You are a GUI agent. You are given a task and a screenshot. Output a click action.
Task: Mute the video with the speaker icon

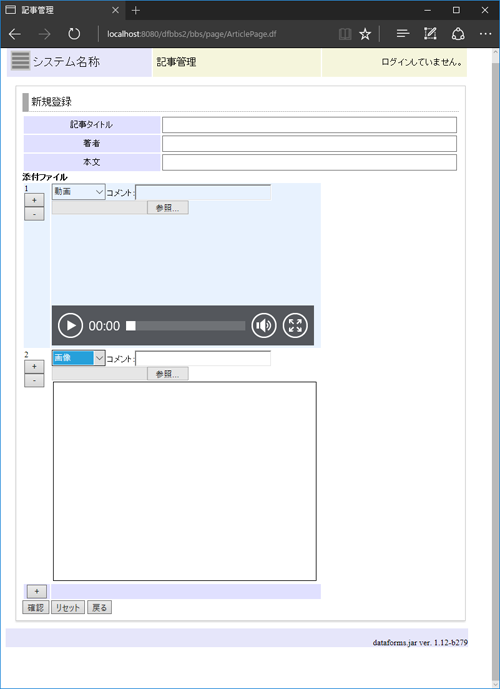click(264, 326)
